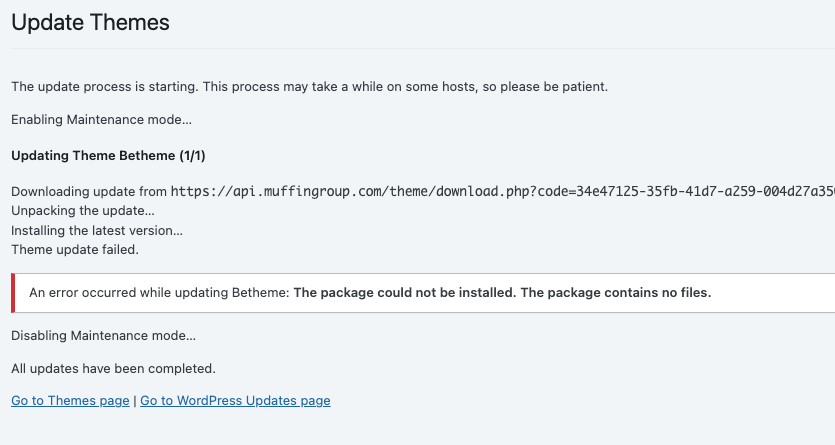Click the 'Enabling Maintenance mode…' line
The height and width of the screenshot is (445, 835).
101,120
